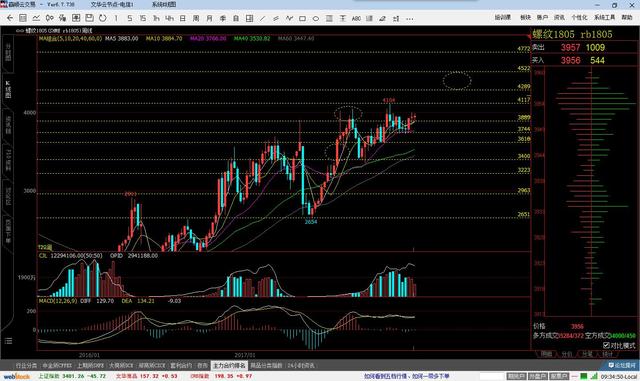
Task: Open the 论坛提问 button
Action: coord(622,365)
